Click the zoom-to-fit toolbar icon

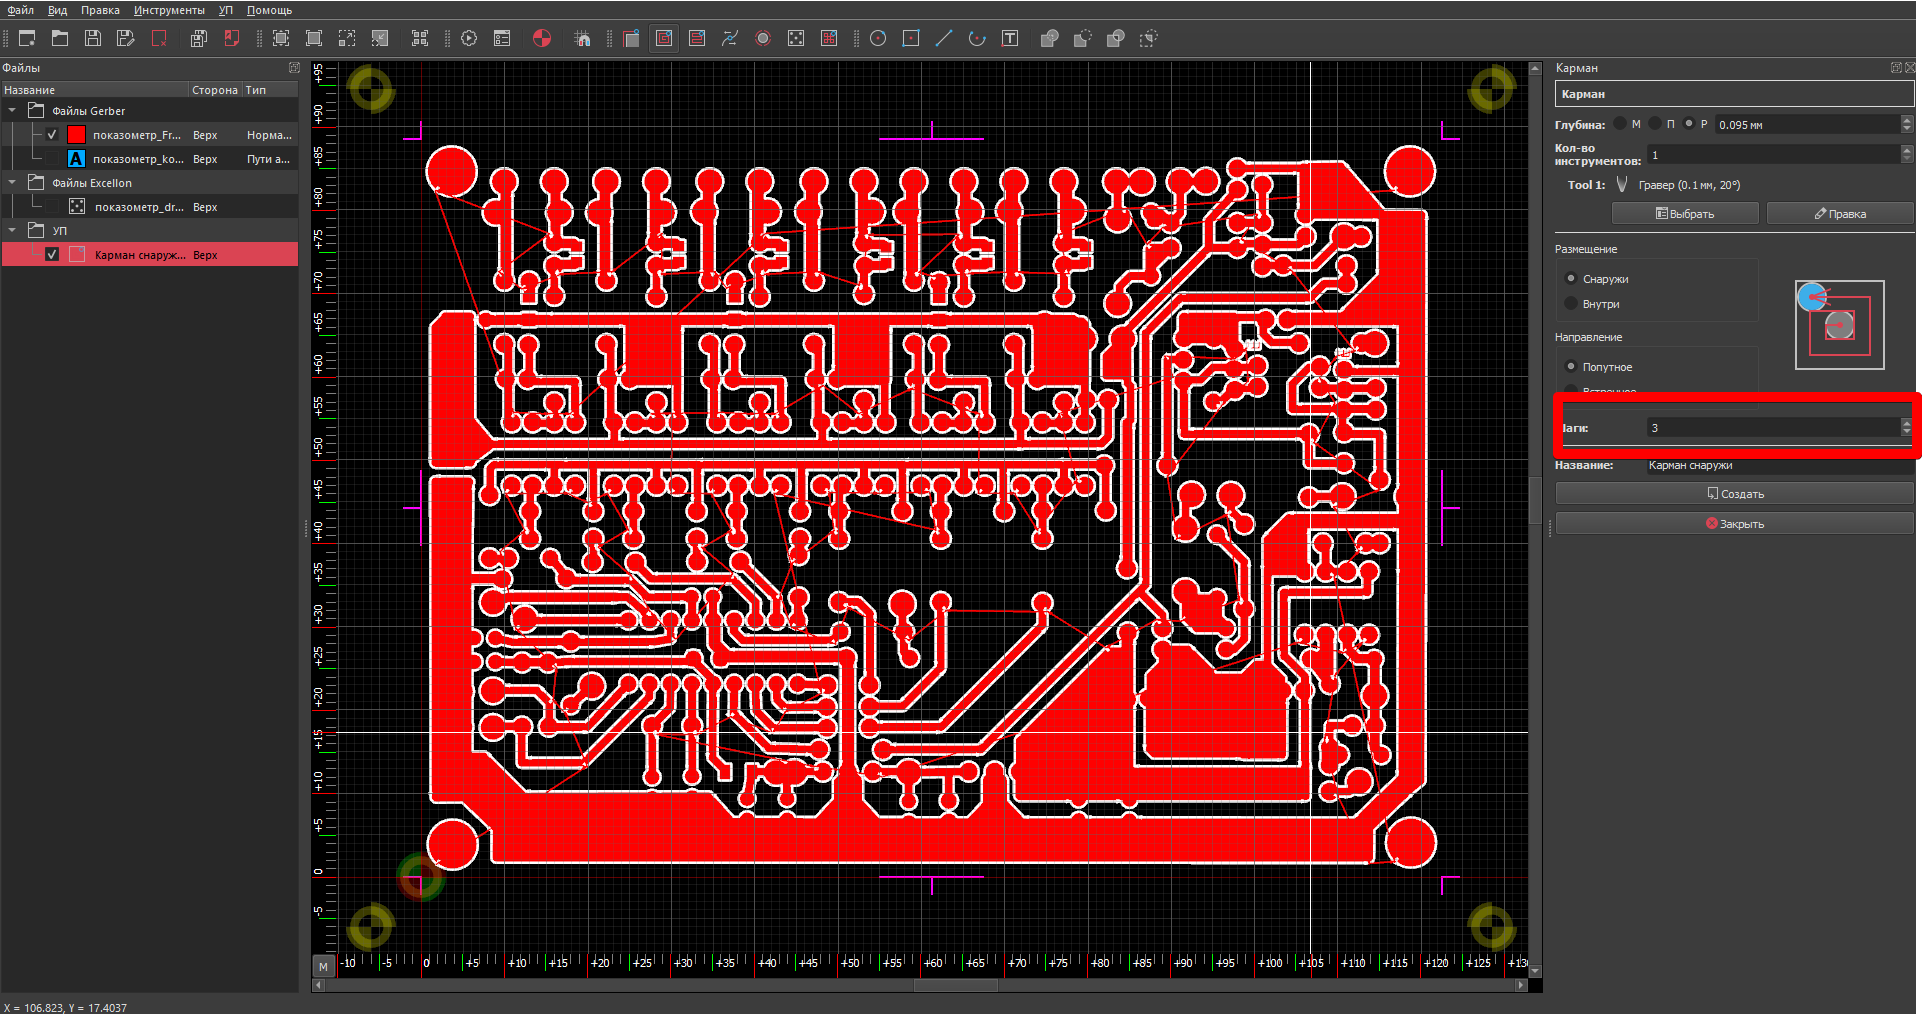pyautogui.click(x=281, y=38)
